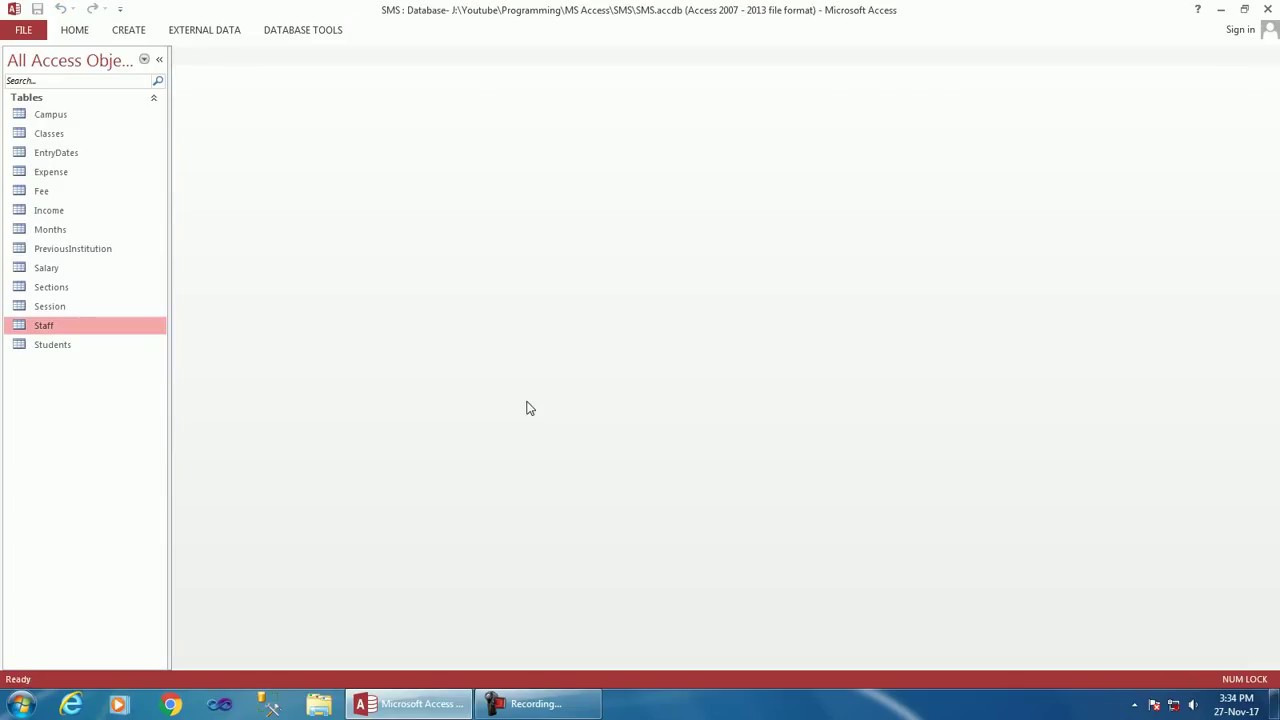This screenshot has height=720, width=1280.
Task: Open the EXTERNAL DATA ribbon tab
Action: (x=204, y=30)
